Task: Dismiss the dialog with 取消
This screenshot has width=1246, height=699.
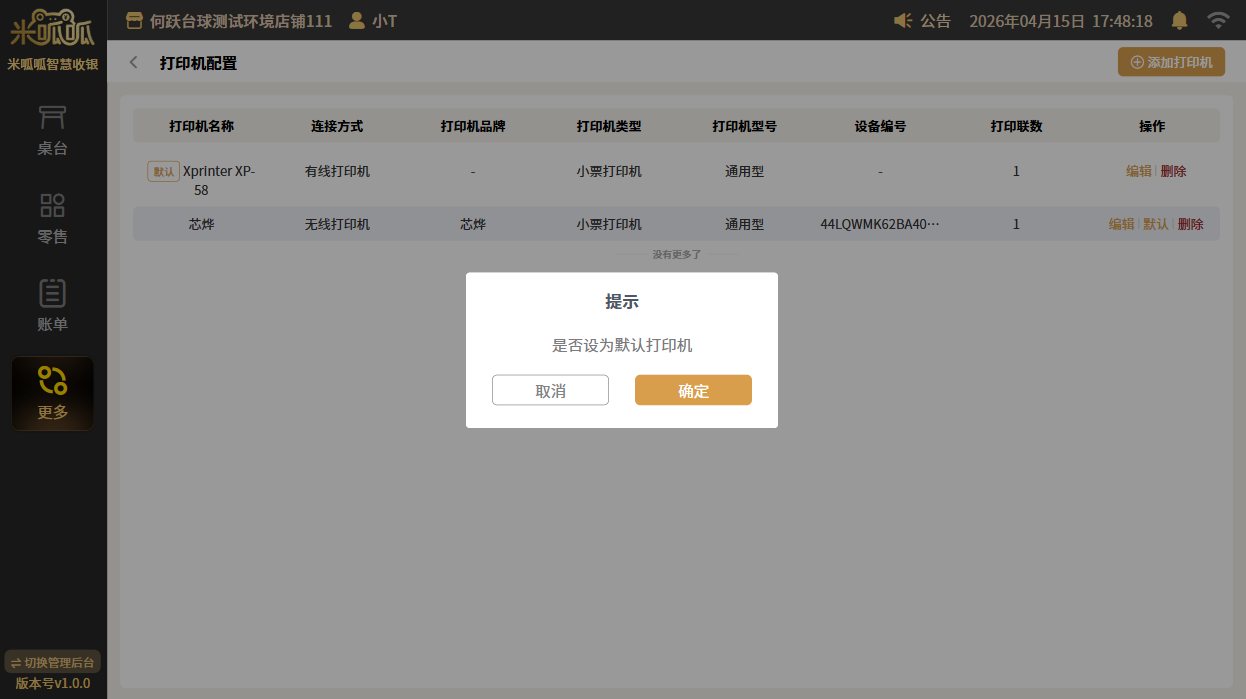Action: point(550,390)
